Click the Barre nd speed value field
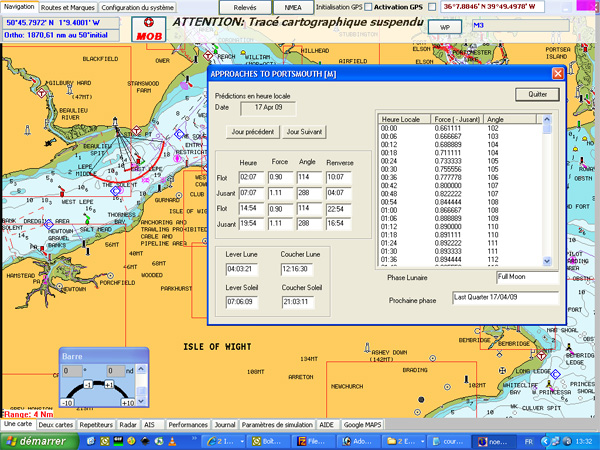 (116, 371)
